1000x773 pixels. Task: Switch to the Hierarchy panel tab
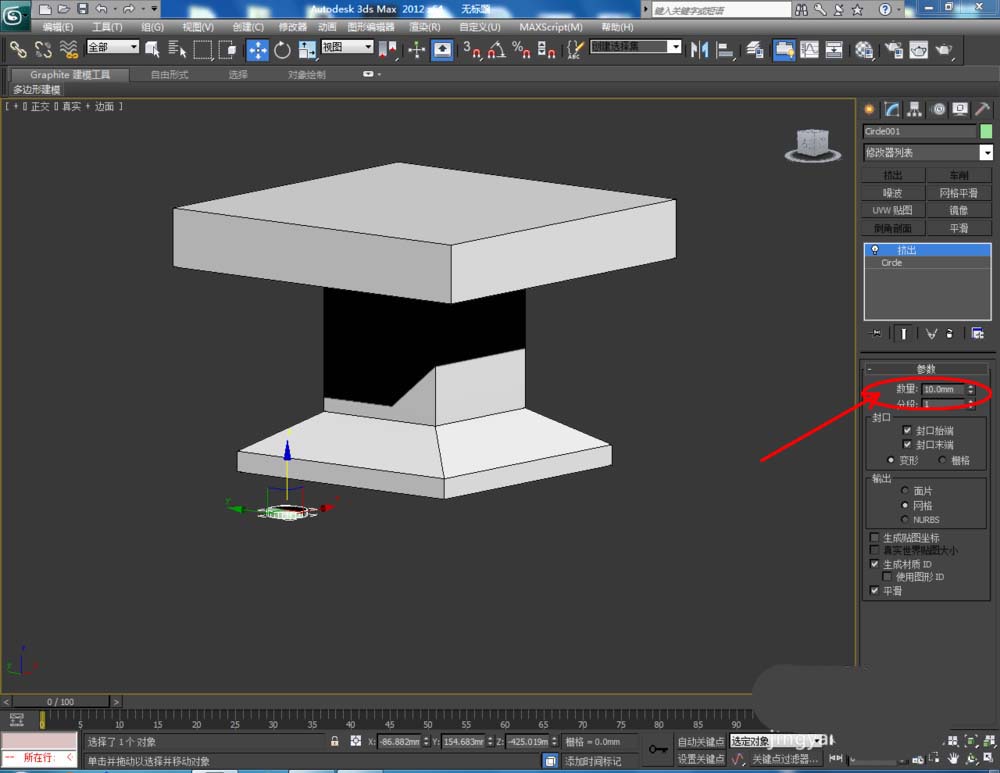915,110
